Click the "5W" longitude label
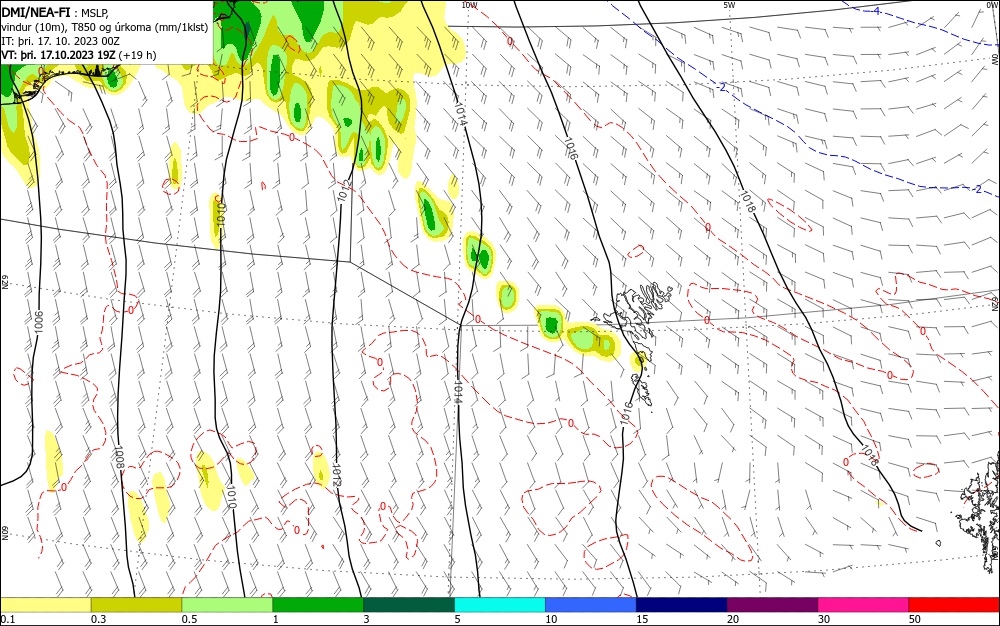Screen dimensions: 1000x626 tap(729, 5)
